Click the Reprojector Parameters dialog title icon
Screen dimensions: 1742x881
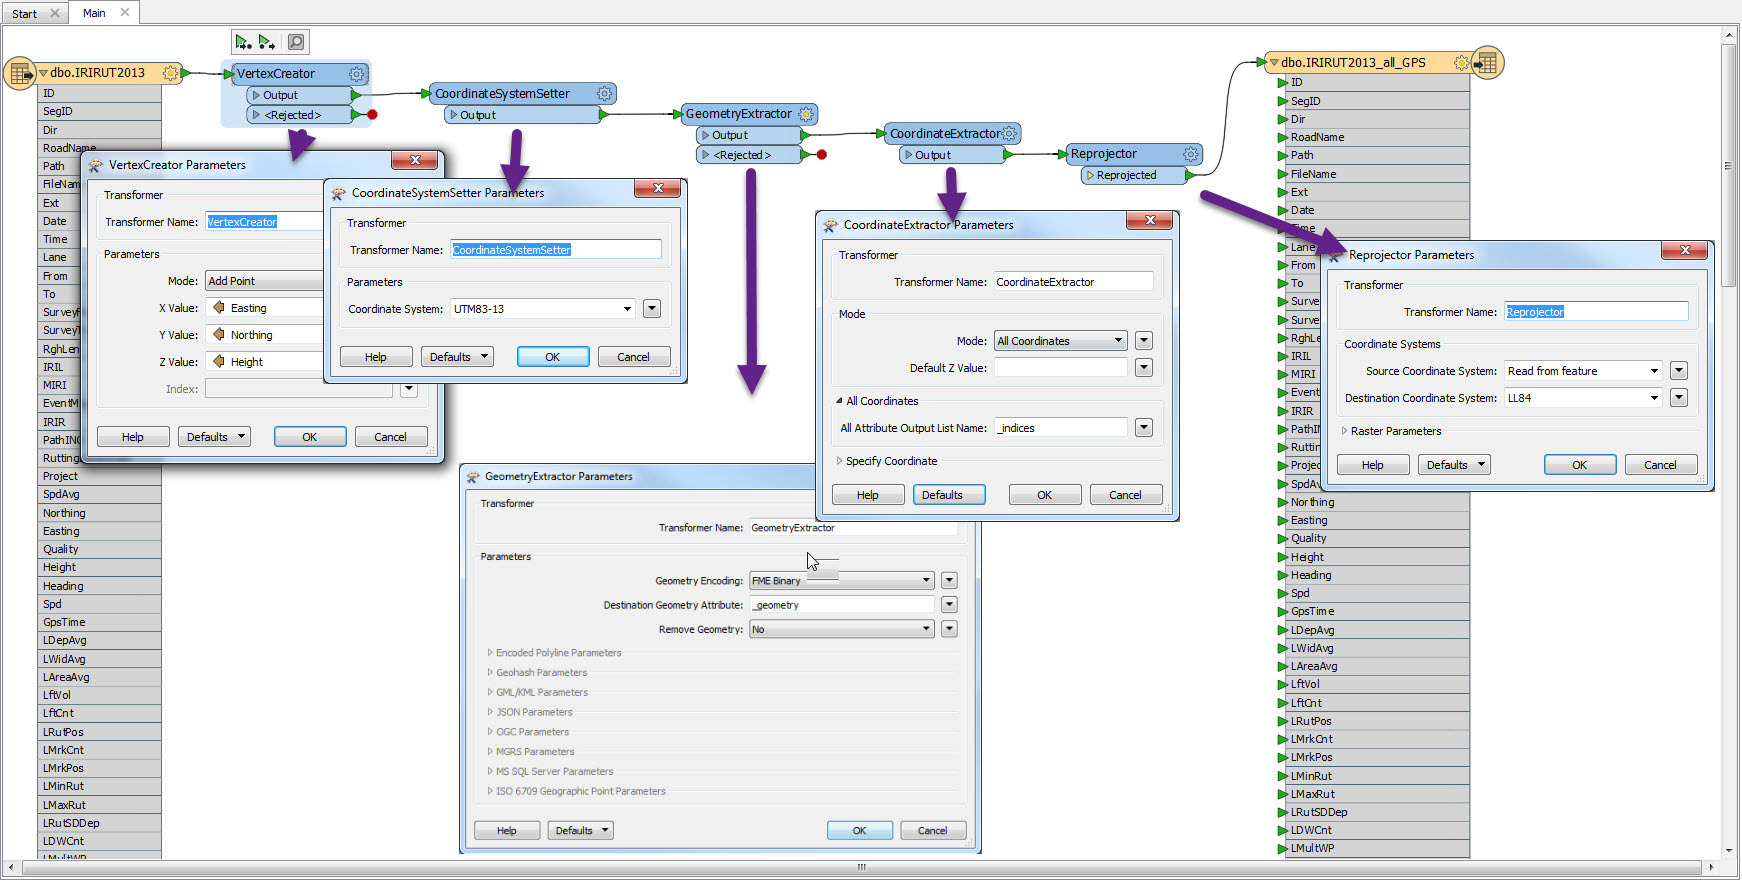pos(1334,255)
